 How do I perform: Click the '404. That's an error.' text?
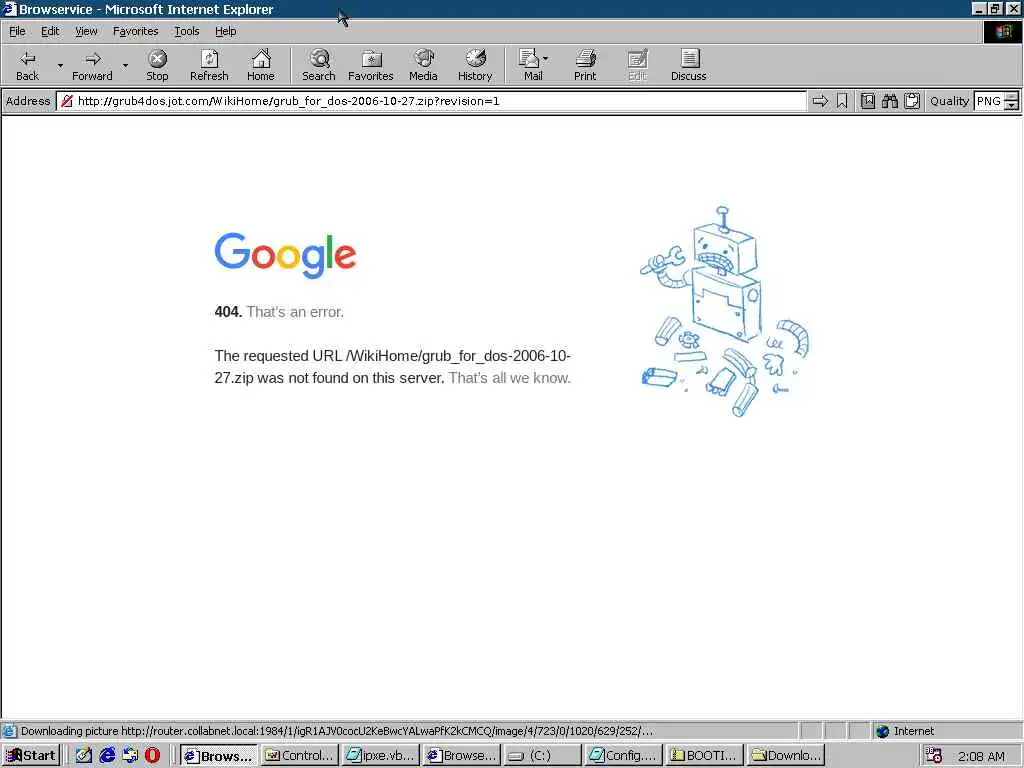(x=279, y=312)
